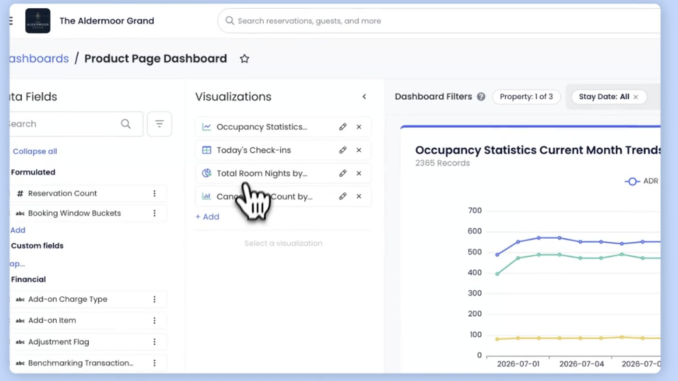Viewport: 678px width, 381px height.
Task: Click the Product Page Dashboard title
Action: point(156,58)
